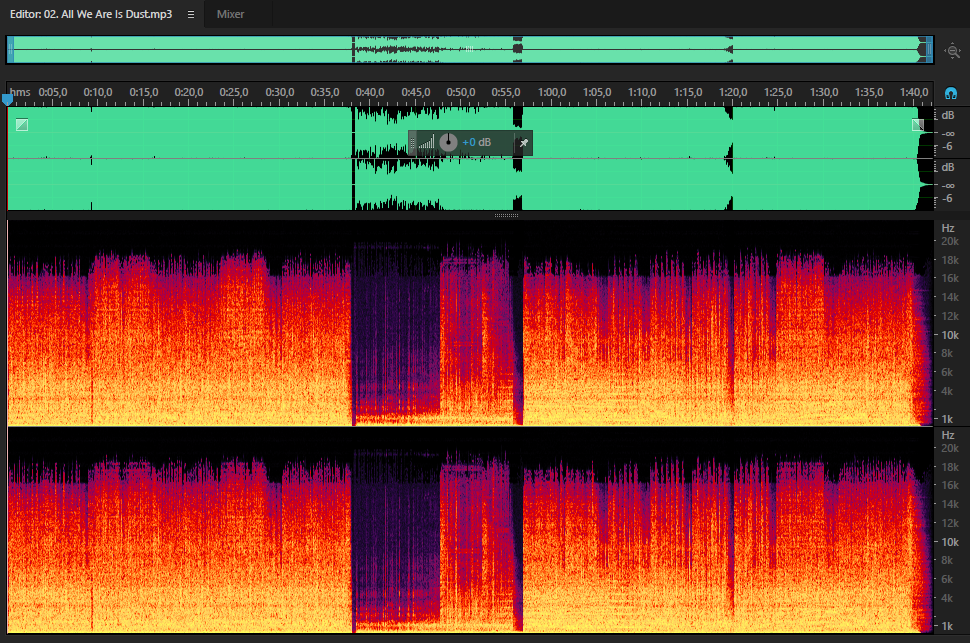Click the lower channel spectral frequency display

(x=470, y=530)
